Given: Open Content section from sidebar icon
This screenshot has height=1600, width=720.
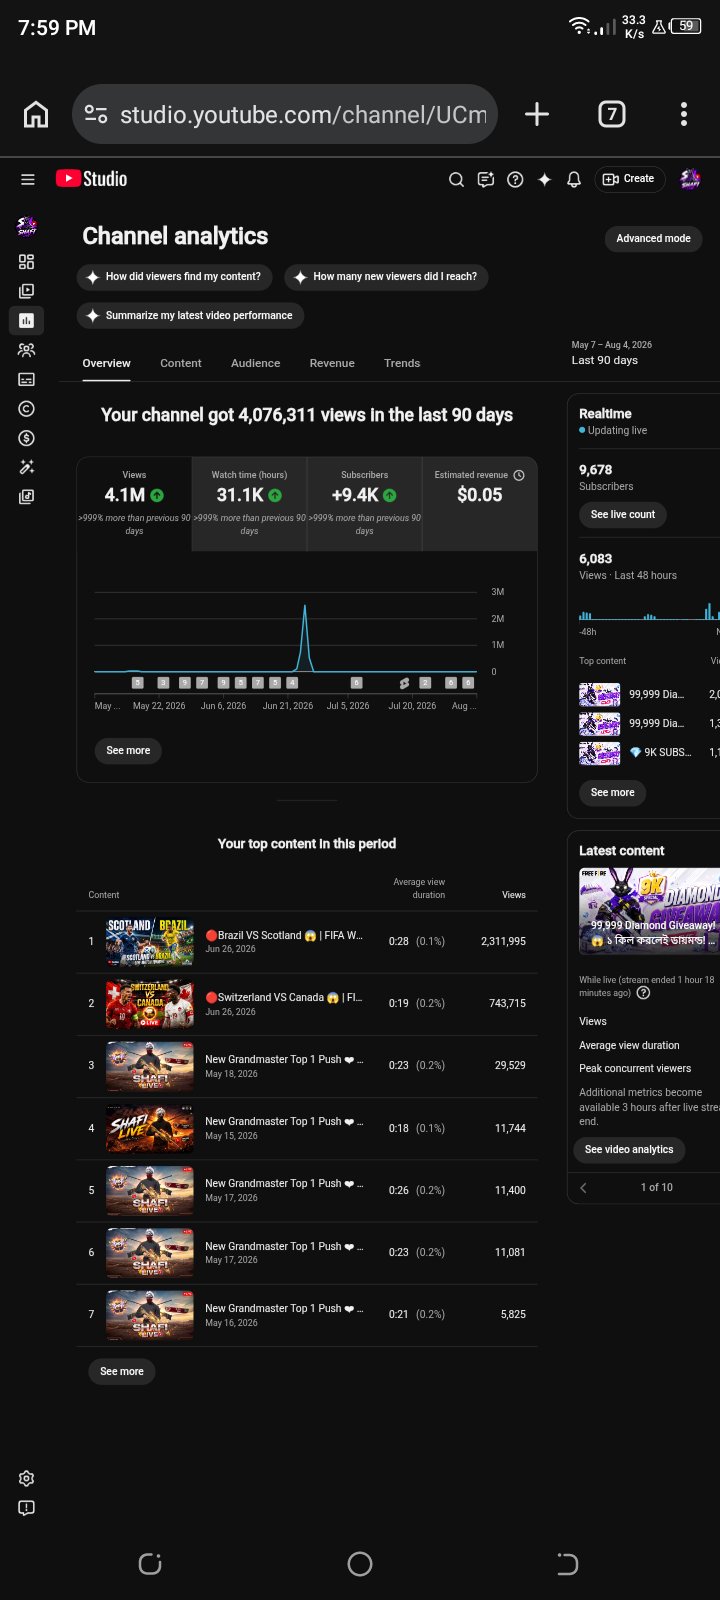Looking at the screenshot, I should [27, 291].
